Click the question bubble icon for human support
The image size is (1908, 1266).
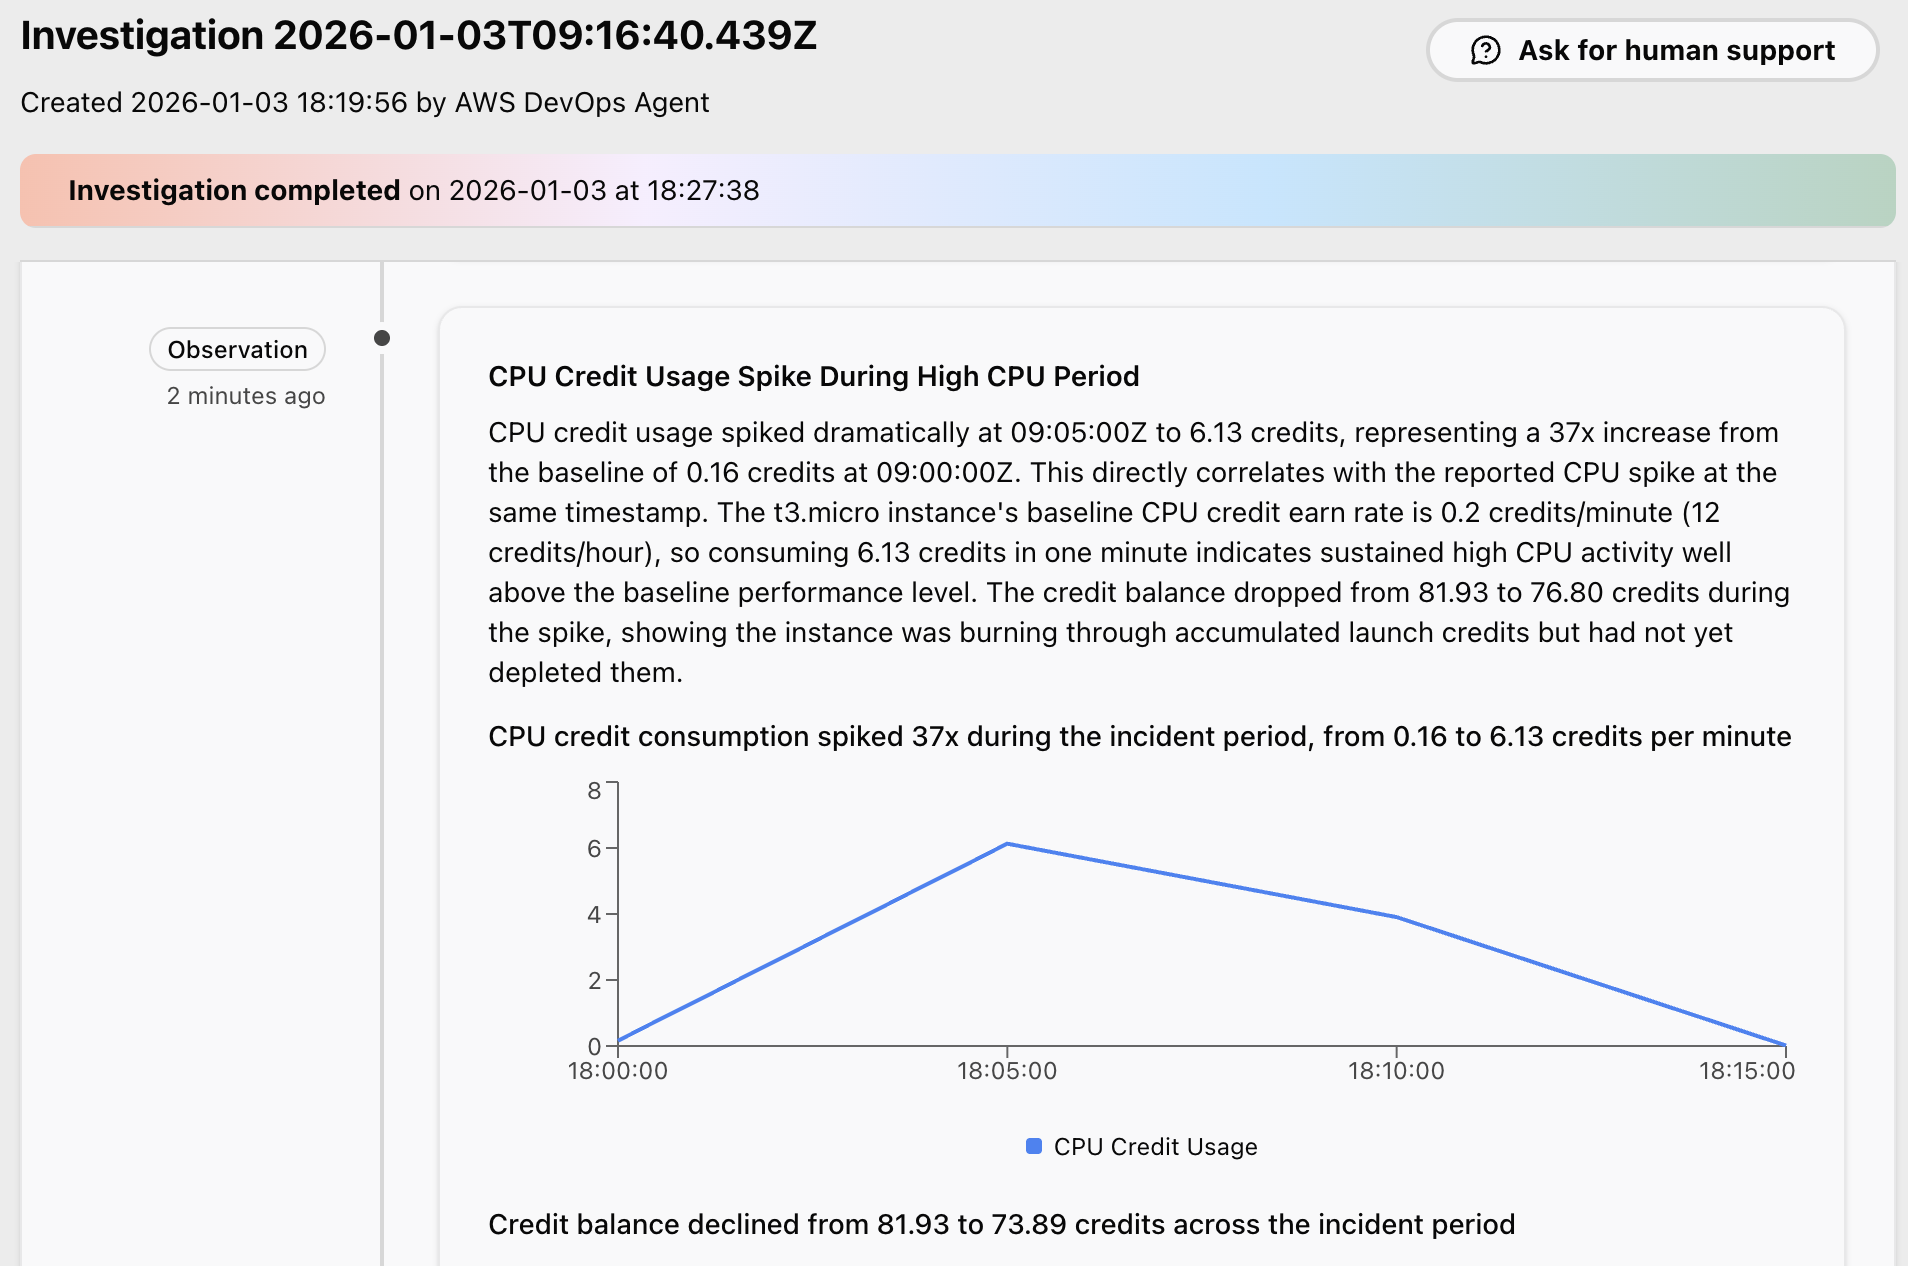[x=1486, y=50]
